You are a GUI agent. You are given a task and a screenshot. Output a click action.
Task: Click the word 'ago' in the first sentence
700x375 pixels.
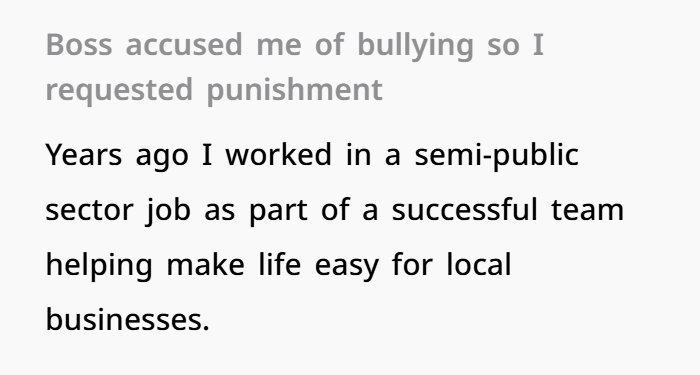[162, 158]
